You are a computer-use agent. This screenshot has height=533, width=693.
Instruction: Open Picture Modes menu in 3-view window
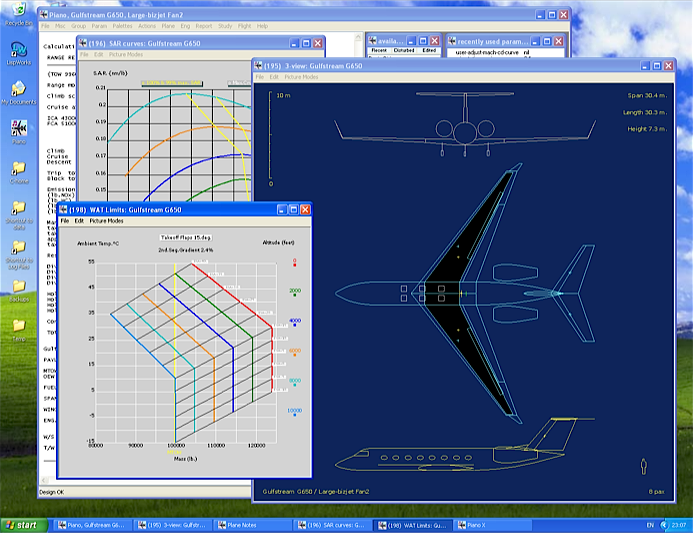[301, 77]
